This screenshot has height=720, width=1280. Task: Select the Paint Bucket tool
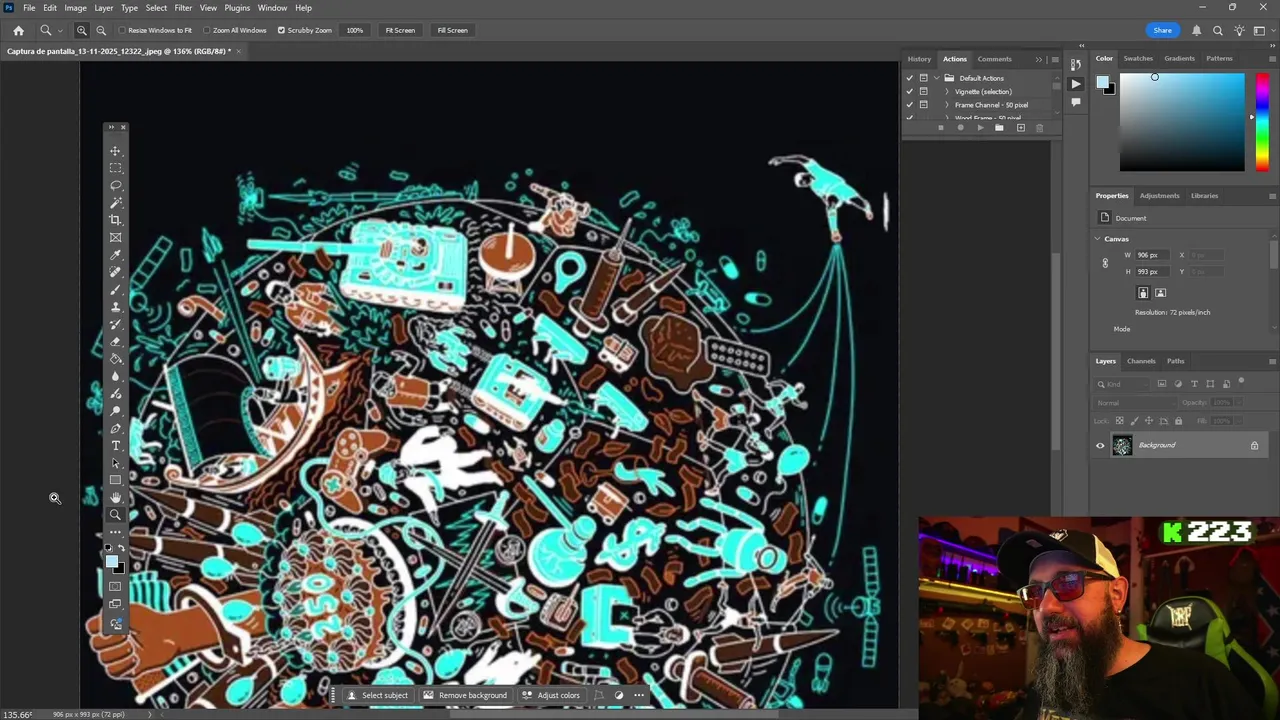[116, 359]
